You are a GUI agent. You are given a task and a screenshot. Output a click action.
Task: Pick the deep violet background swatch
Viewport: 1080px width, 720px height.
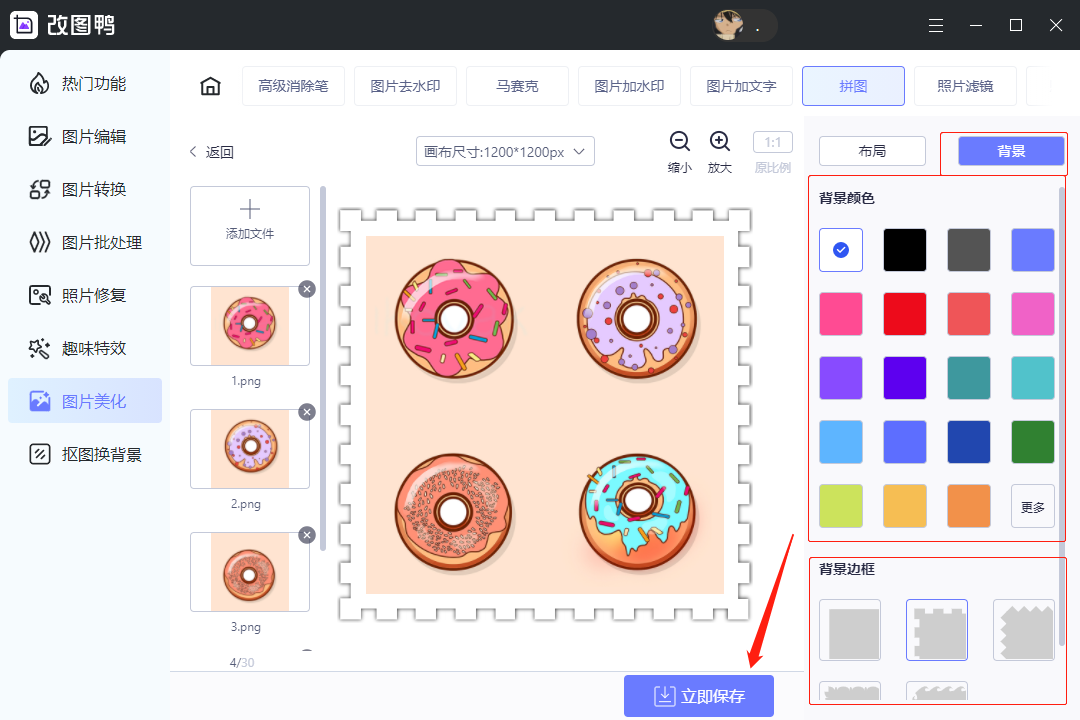pos(904,378)
